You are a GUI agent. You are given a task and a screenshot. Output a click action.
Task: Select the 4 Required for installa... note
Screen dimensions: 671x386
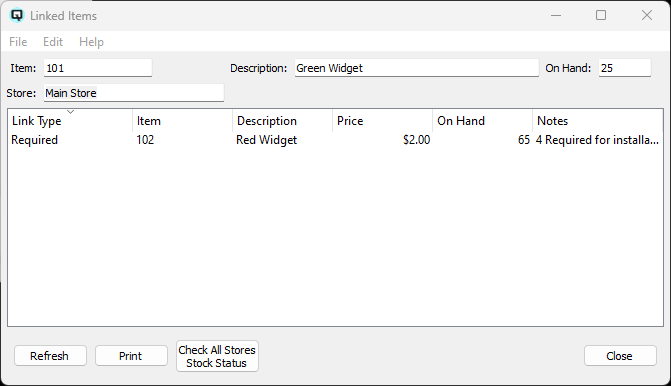[x=597, y=140]
